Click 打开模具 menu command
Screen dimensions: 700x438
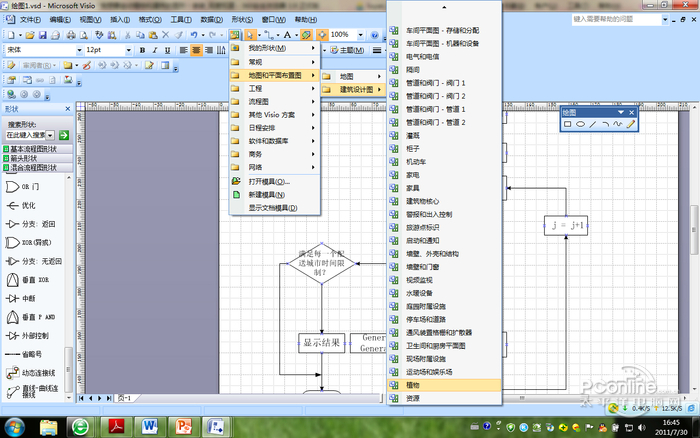tap(274, 182)
